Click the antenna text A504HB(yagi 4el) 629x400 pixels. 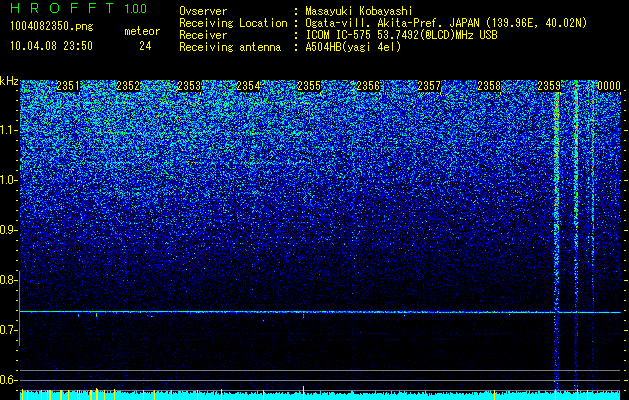[x=353, y=47]
